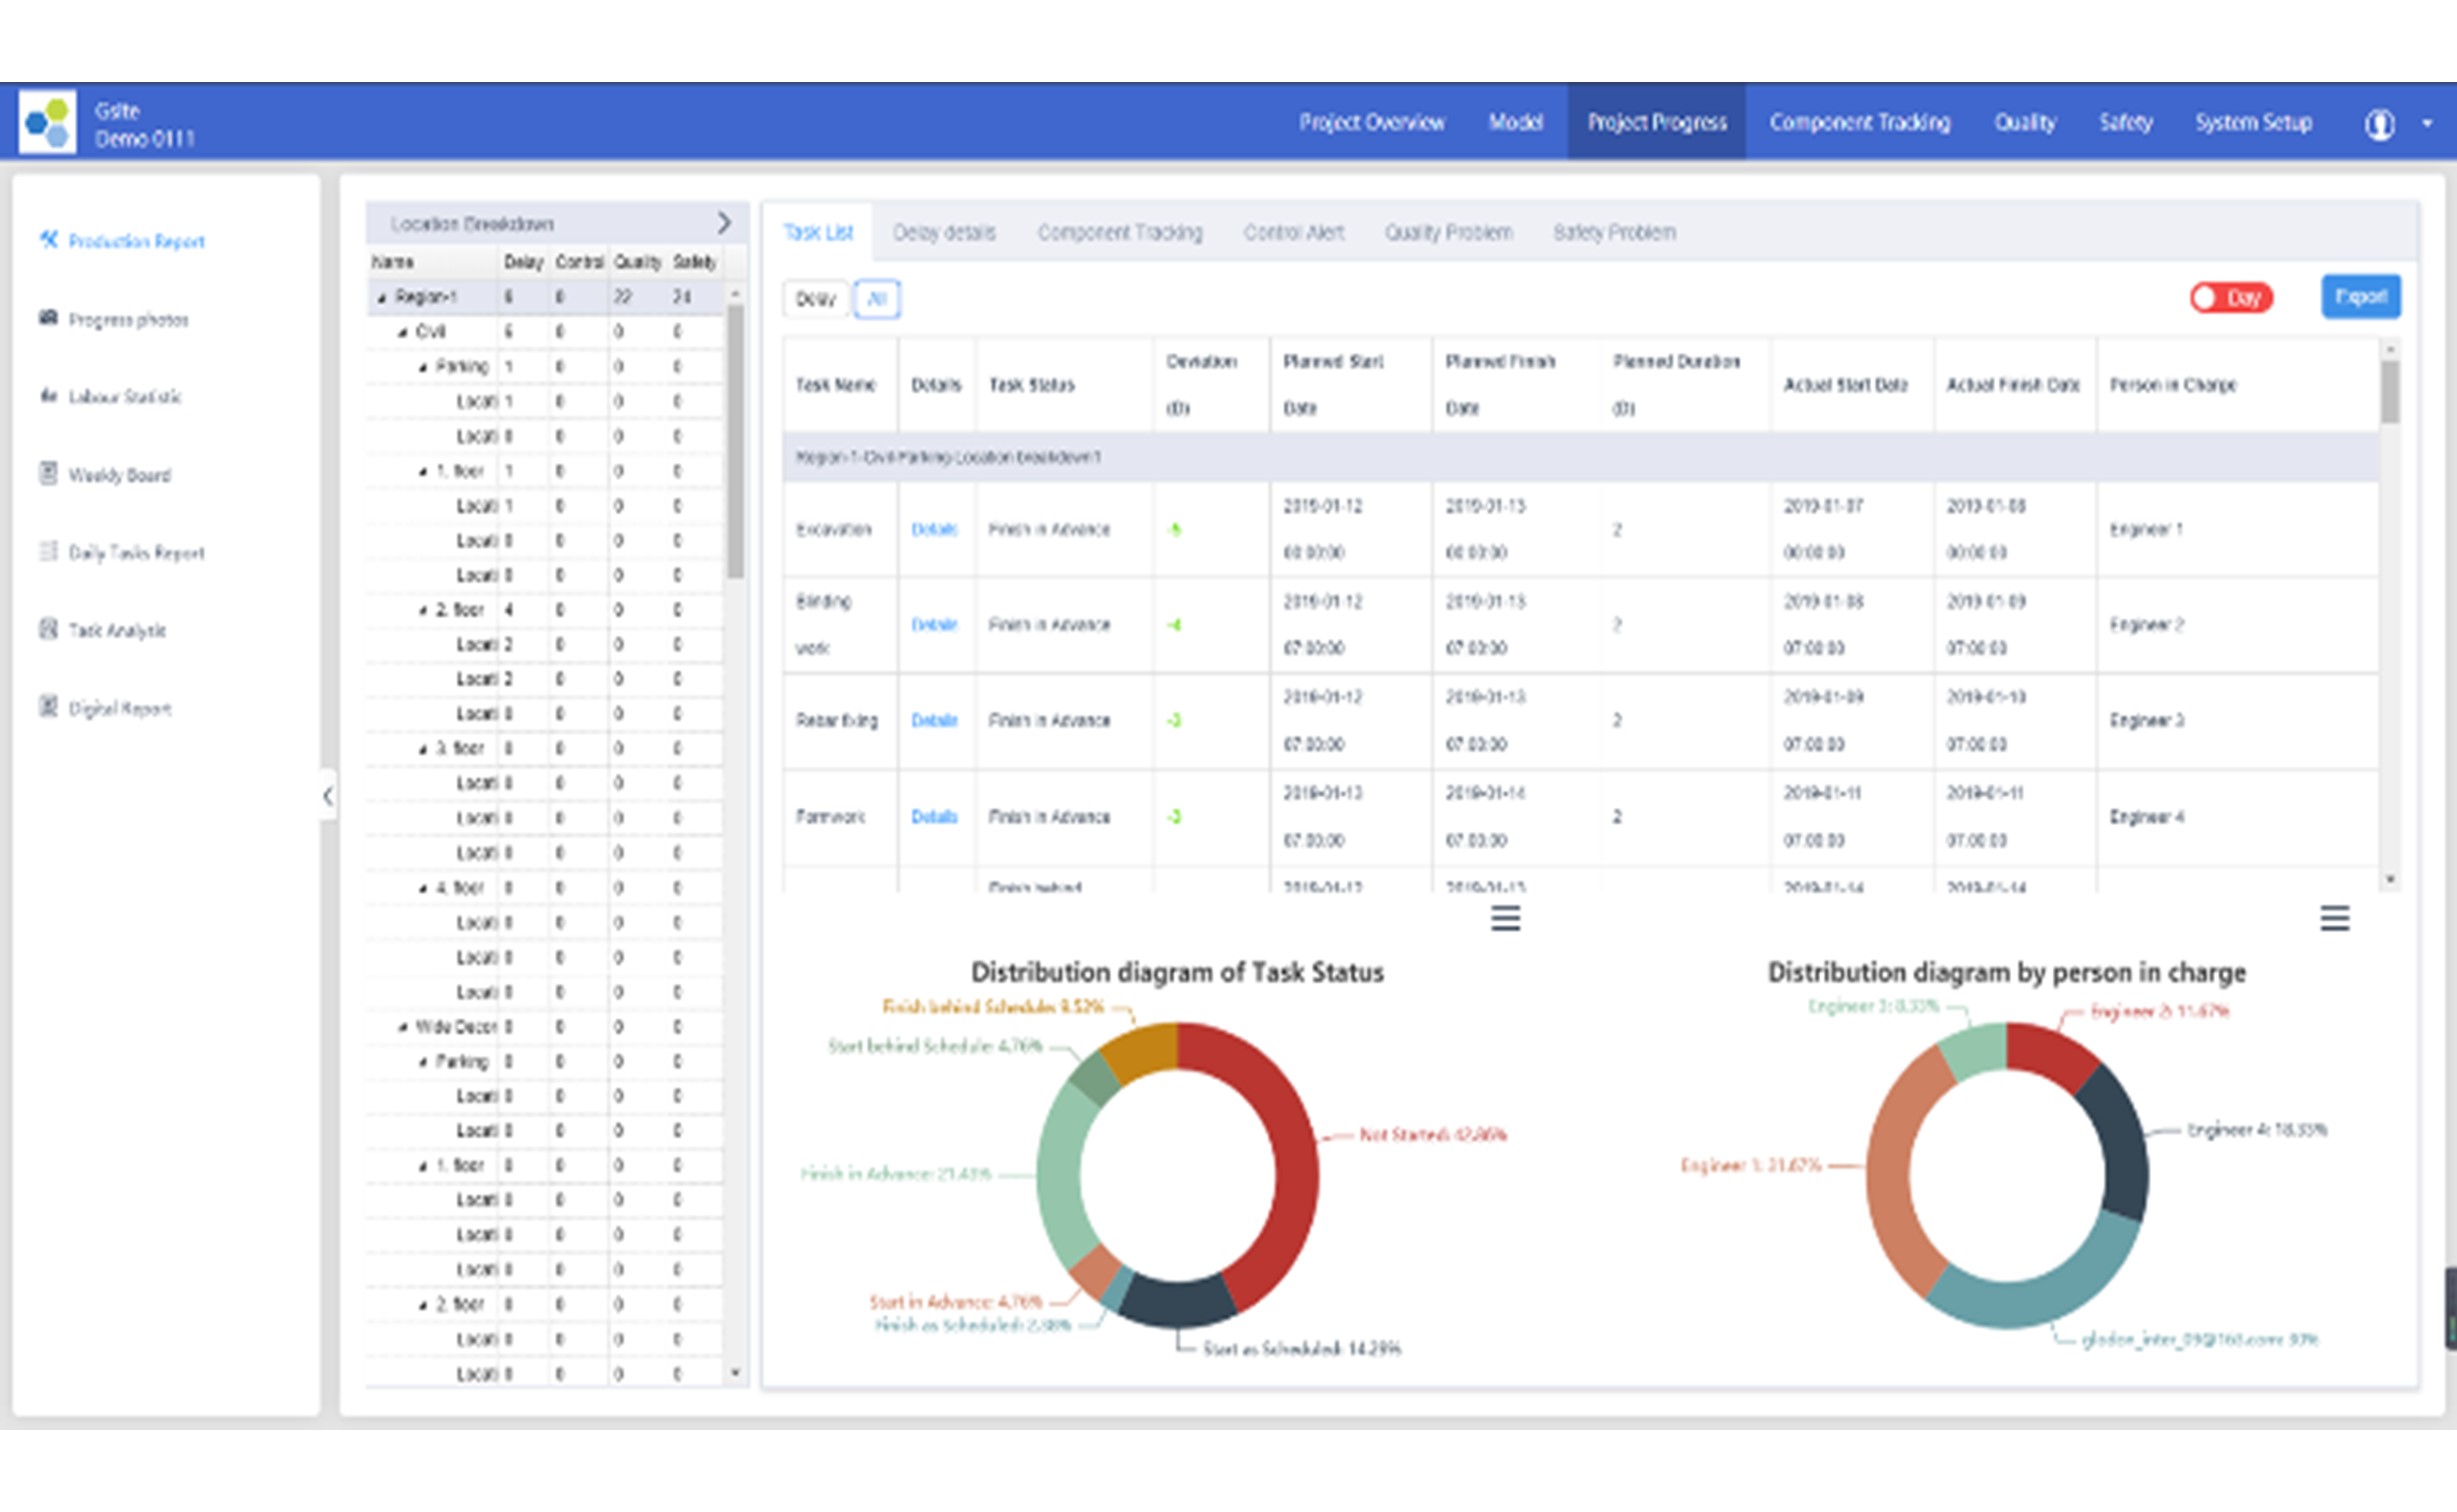The image size is (2457, 1512).
Task: Open the user profile icon
Action: pos(2379,124)
